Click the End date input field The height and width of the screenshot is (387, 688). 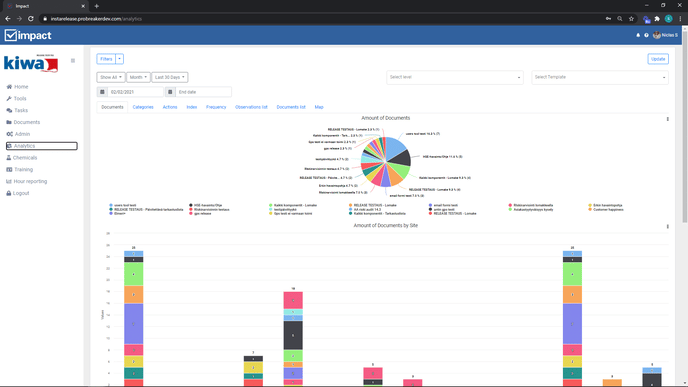click(204, 92)
